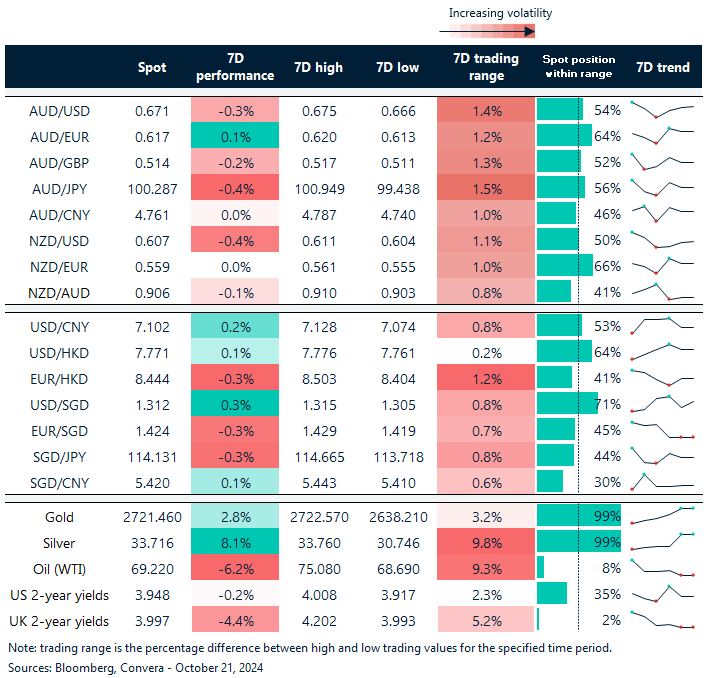The width and height of the screenshot is (709, 678).
Task: Click the Gold 7D trend sparkline
Action: 662,517
